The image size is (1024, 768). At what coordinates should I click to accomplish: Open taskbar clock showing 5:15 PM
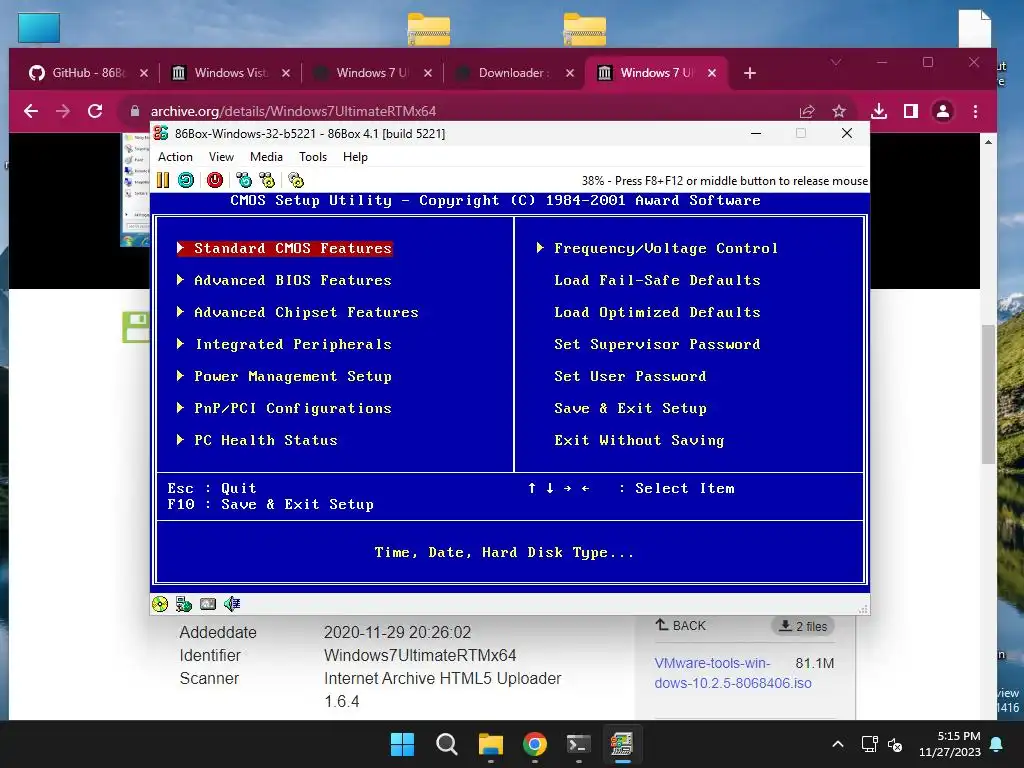click(x=950, y=744)
